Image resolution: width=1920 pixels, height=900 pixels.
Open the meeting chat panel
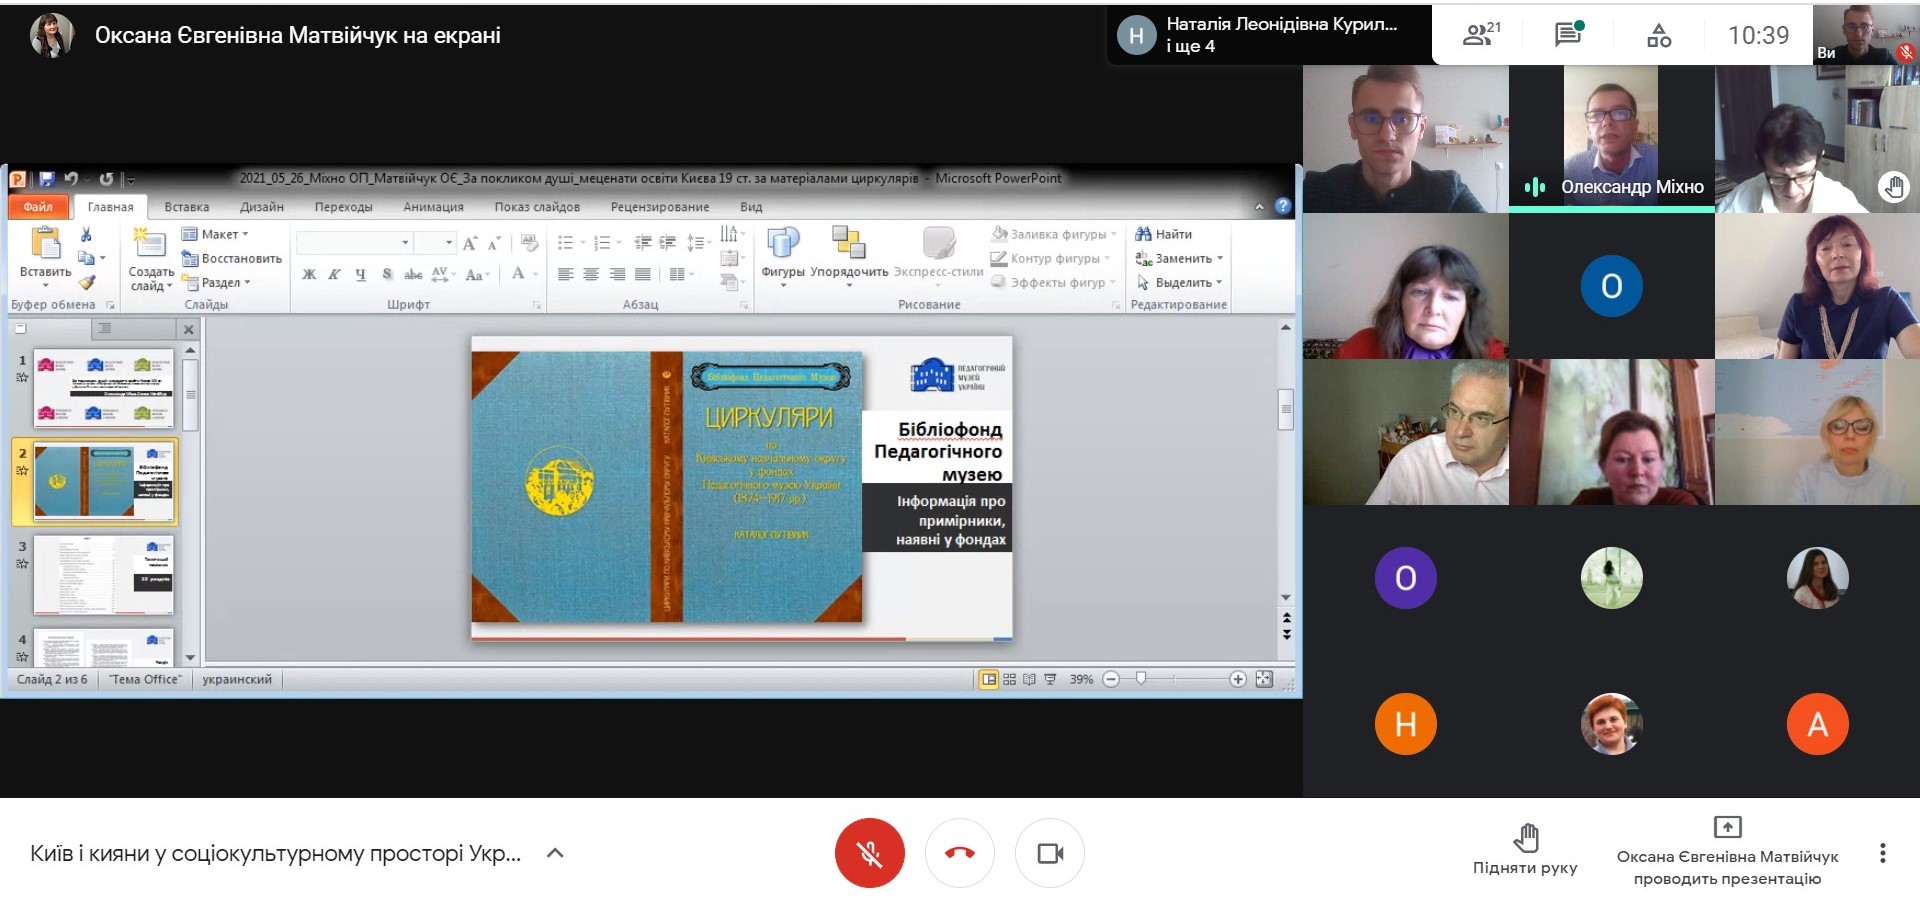click(1568, 35)
